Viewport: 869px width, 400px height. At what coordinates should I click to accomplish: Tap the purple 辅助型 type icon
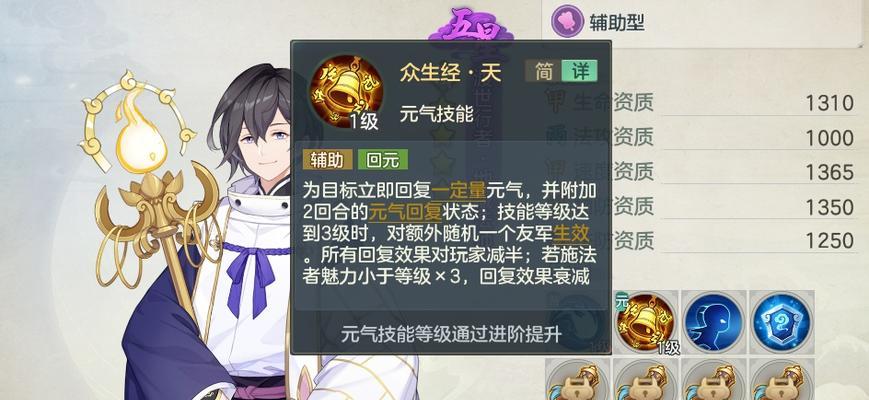click(568, 22)
